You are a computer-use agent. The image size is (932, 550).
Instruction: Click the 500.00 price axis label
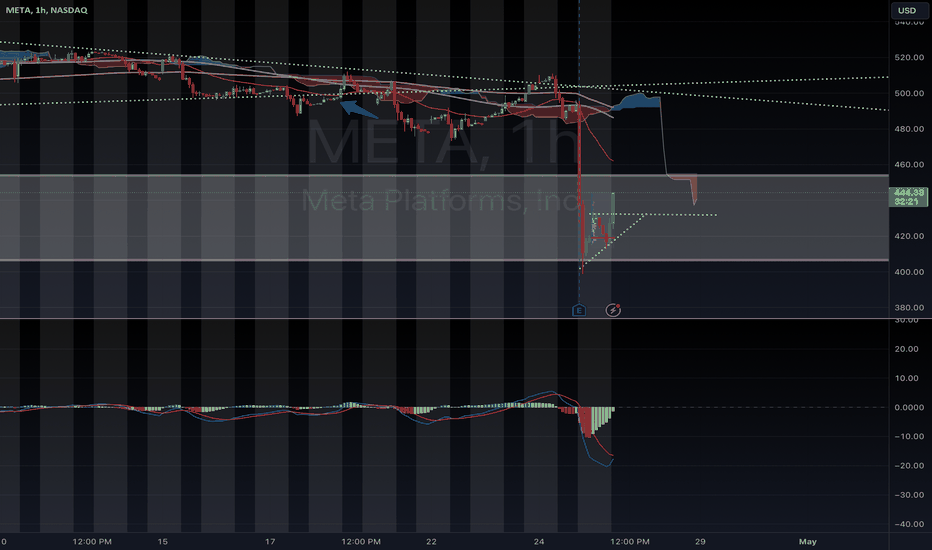[x=909, y=93]
